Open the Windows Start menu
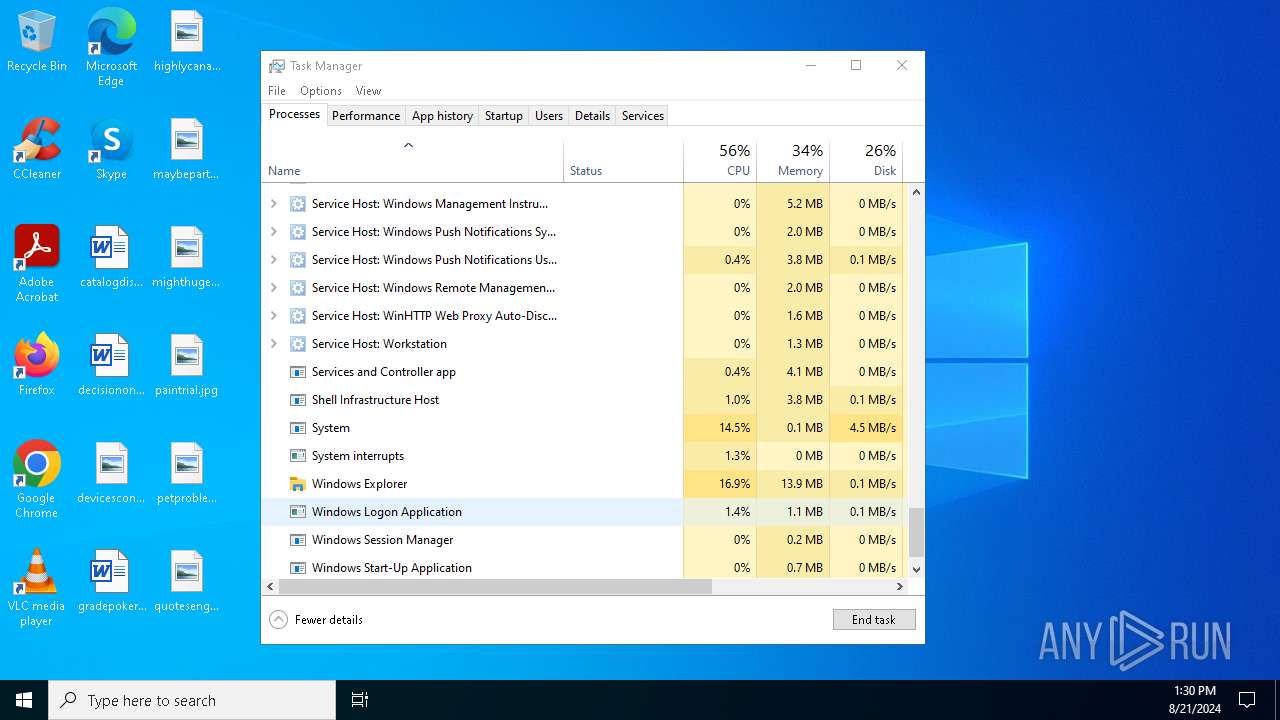The width and height of the screenshot is (1280, 720). [x=24, y=700]
